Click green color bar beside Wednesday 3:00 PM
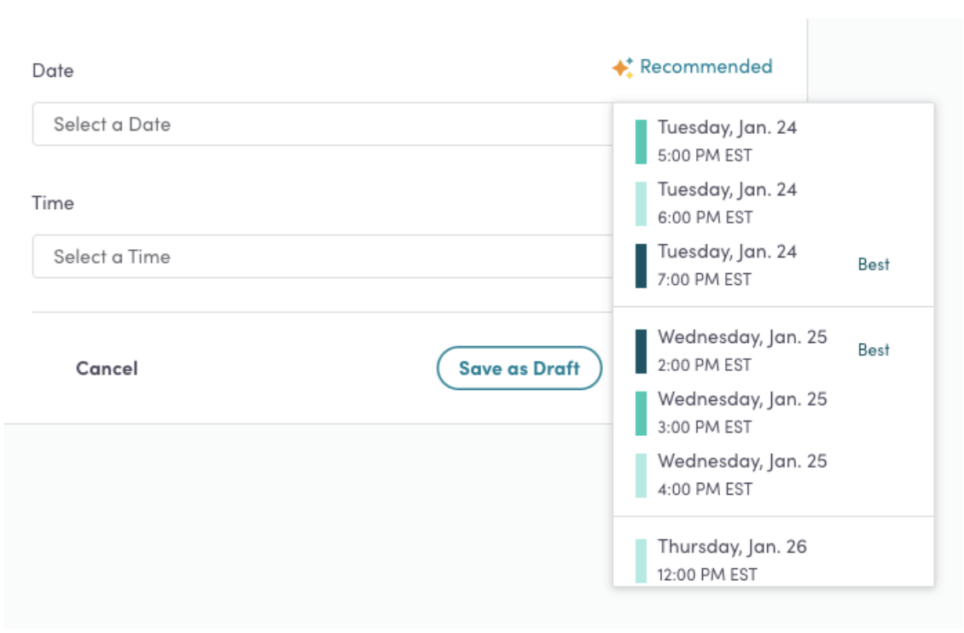The width and height of the screenshot is (964, 633). 641,413
